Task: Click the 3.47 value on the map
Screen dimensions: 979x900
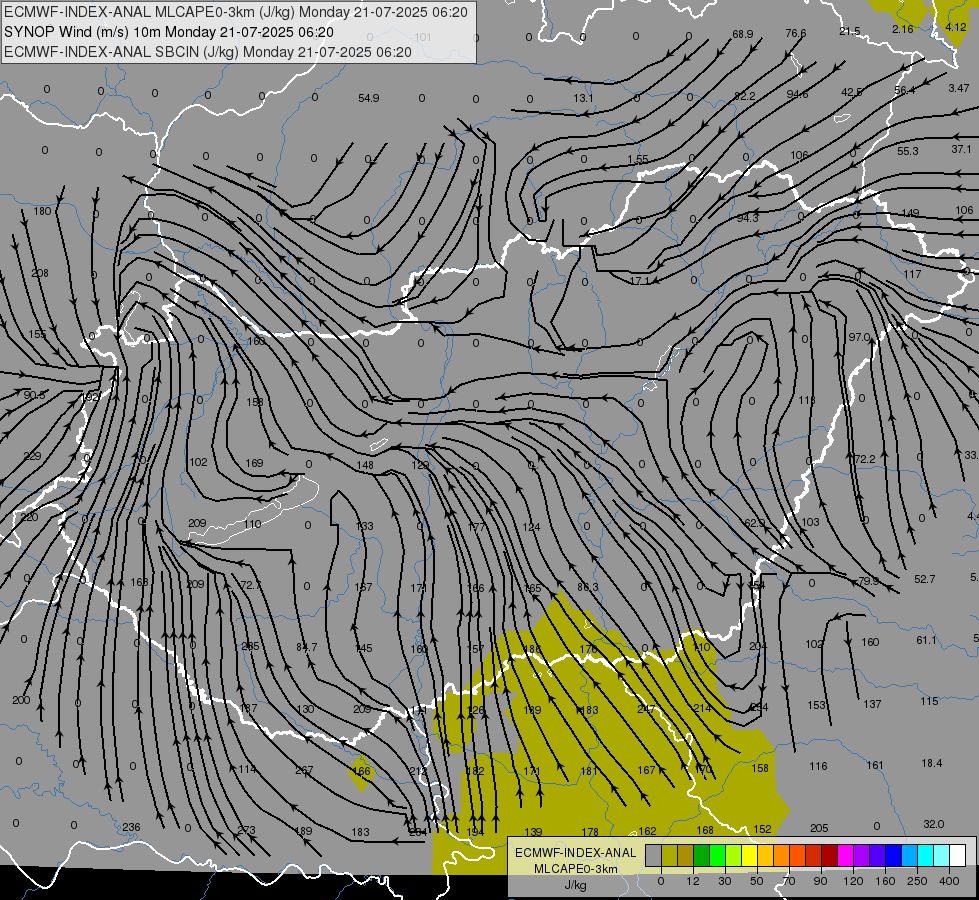Action: pos(958,88)
